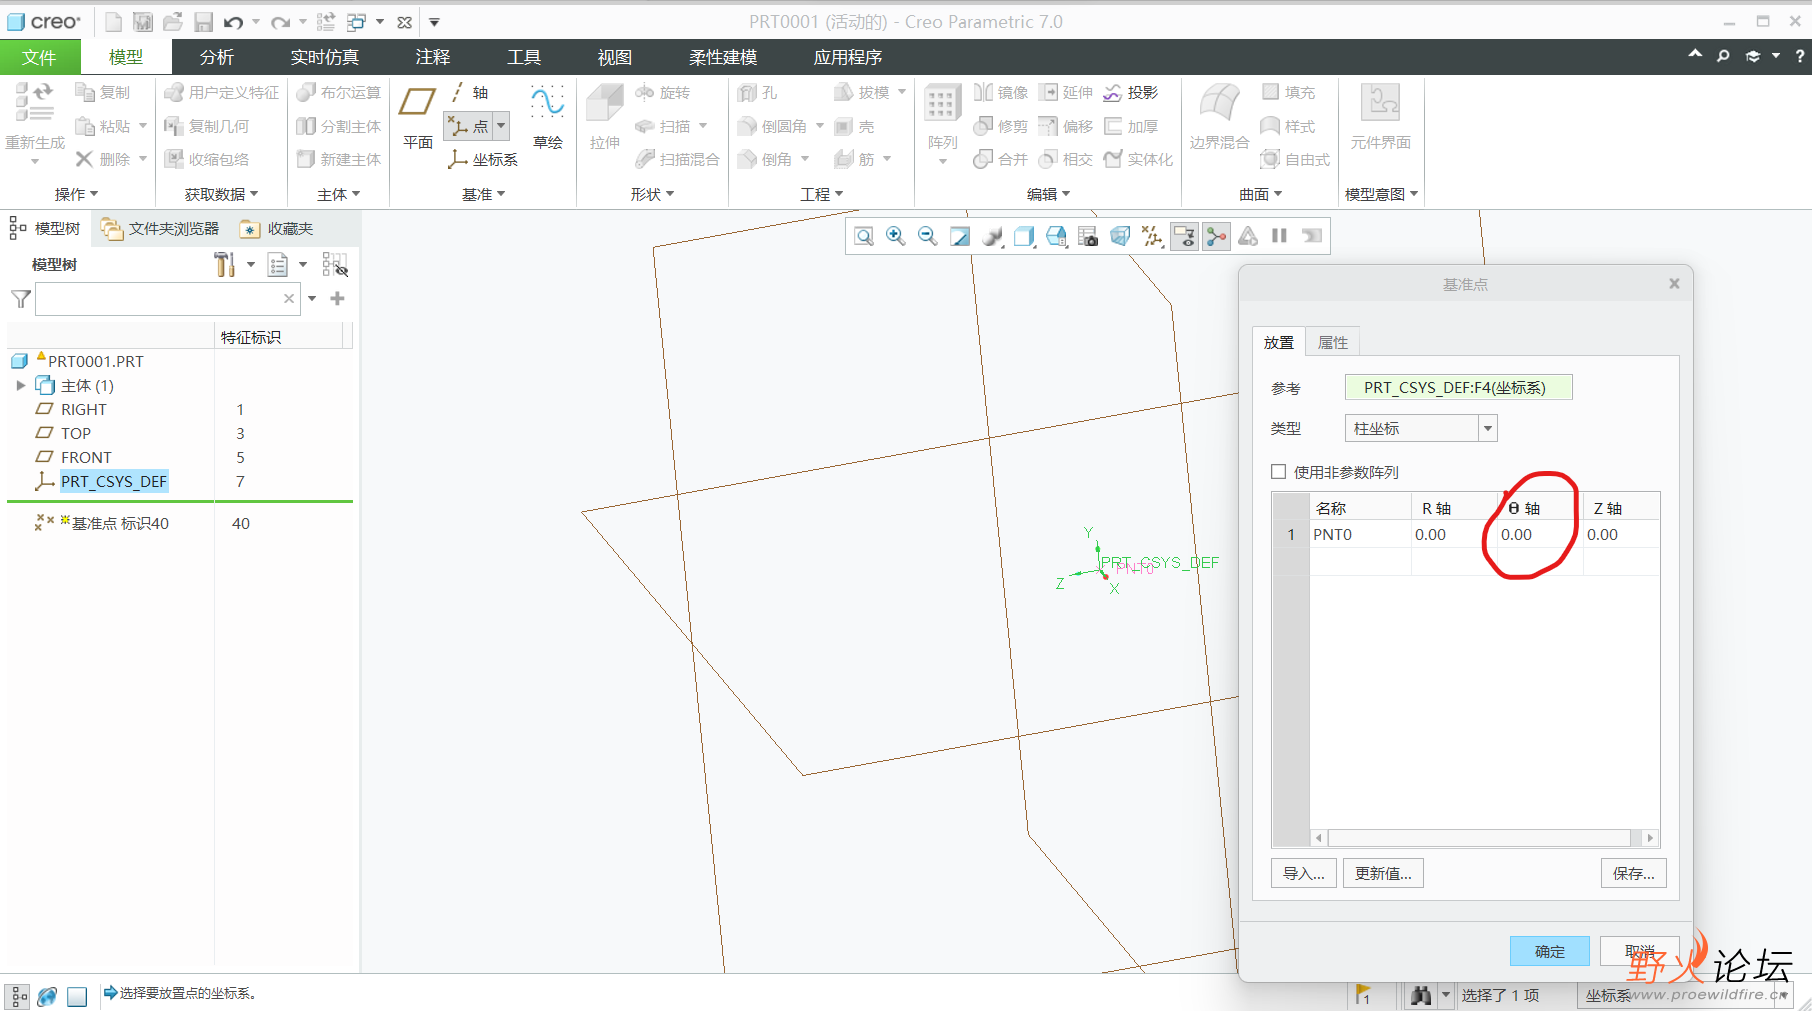Screen dimensions: 1812x1011
Task: Click the Zoom Out magnifier icon
Action: tap(928, 236)
